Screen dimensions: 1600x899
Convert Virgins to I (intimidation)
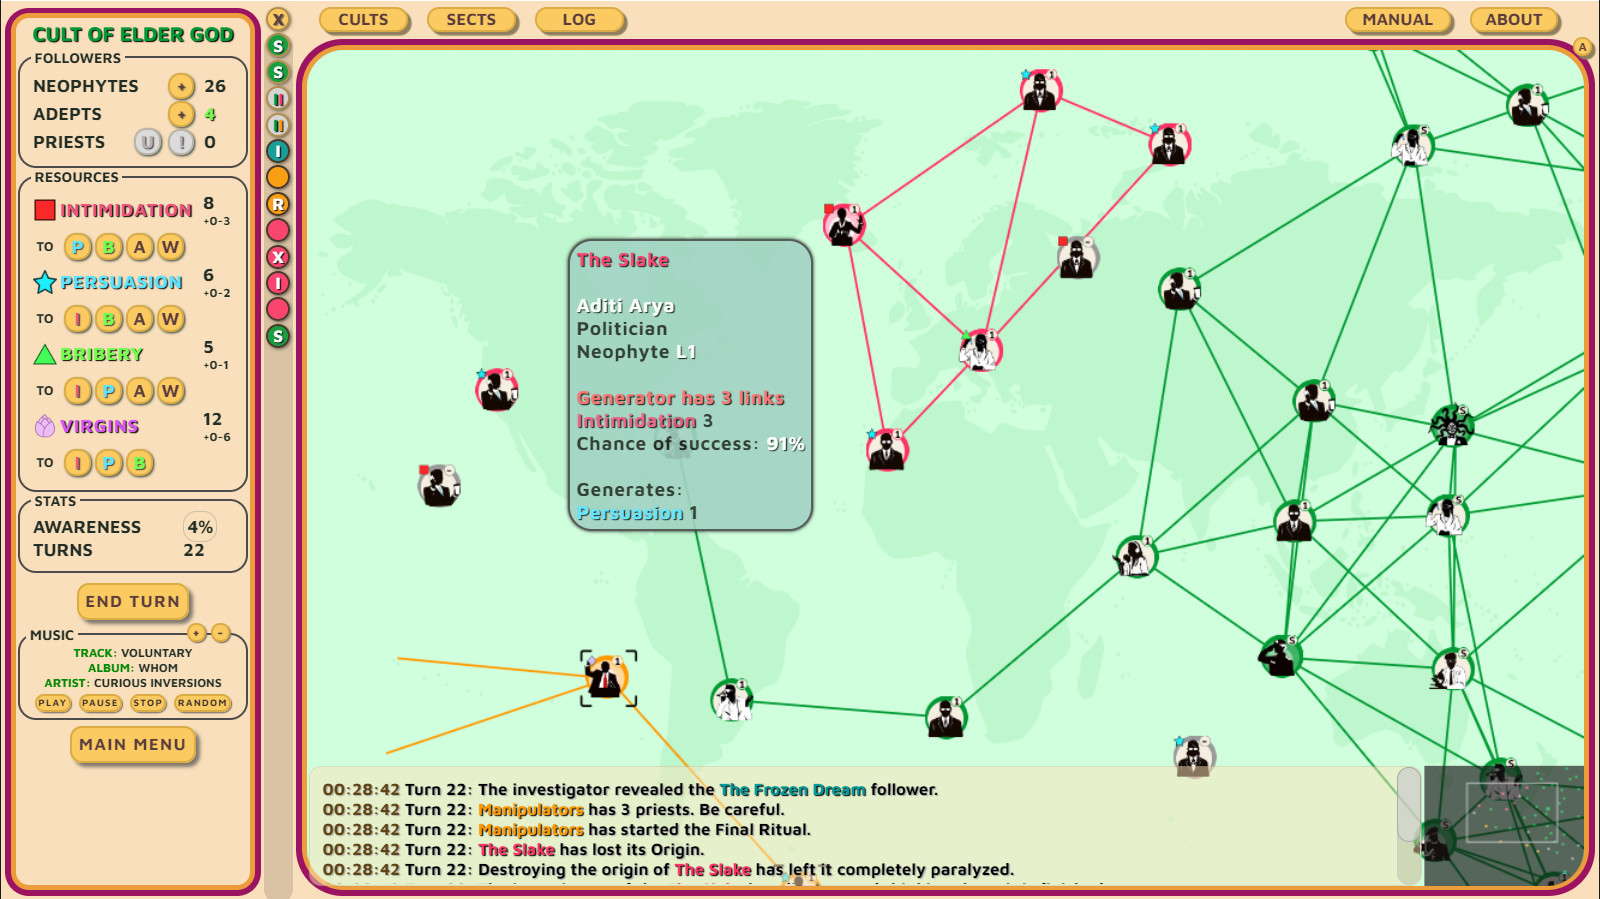[x=78, y=463]
